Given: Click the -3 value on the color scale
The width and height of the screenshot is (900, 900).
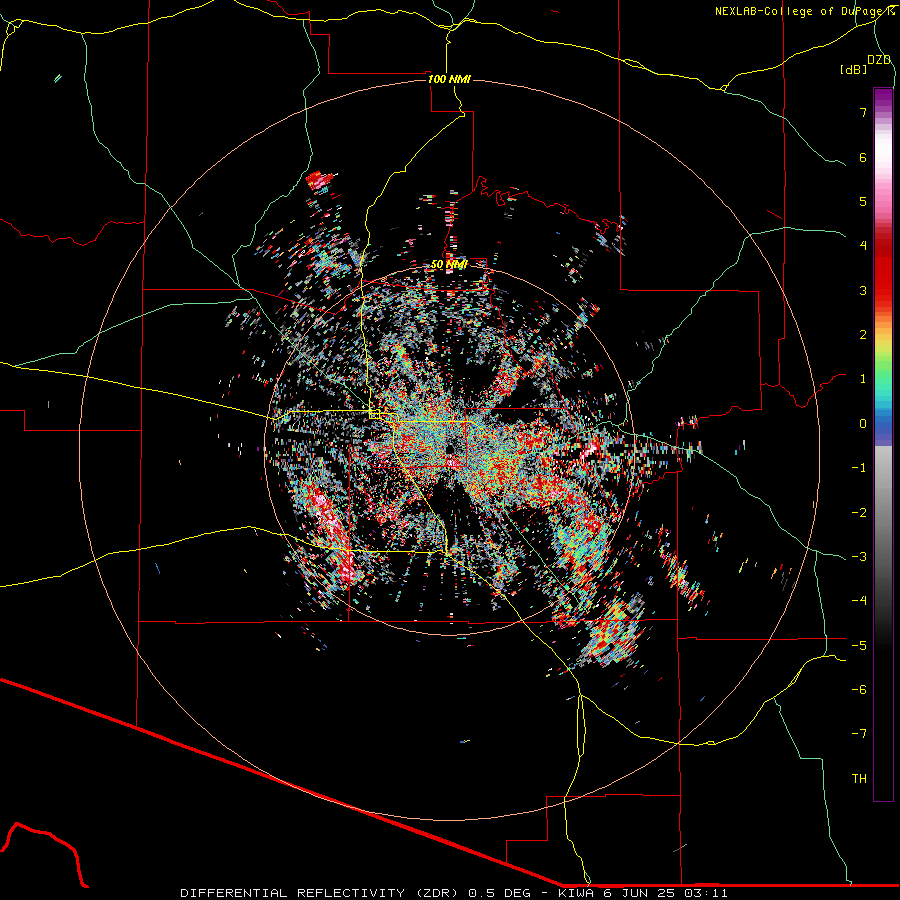Looking at the screenshot, I should pos(859,557).
